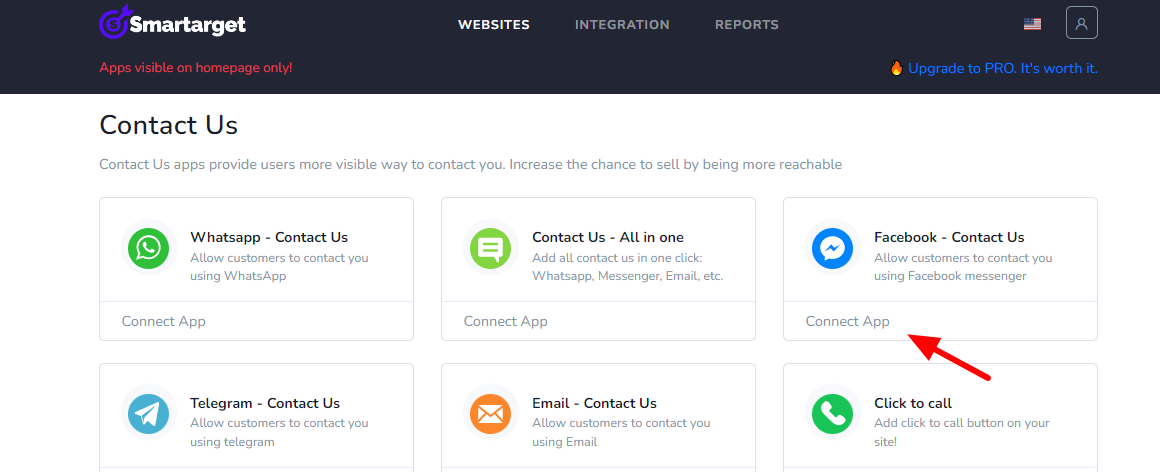Image resolution: width=1160 pixels, height=472 pixels.
Task: Click 'Add click to call button' description
Action: pos(962,433)
